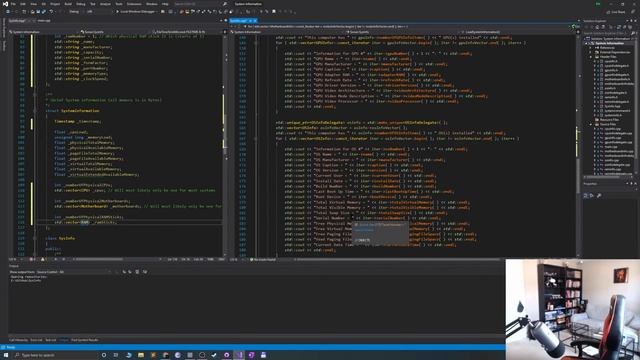Image resolution: width=640 pixels, height=360 pixels.
Task: Collapse the class SysInfo code block
Action: click(35, 238)
